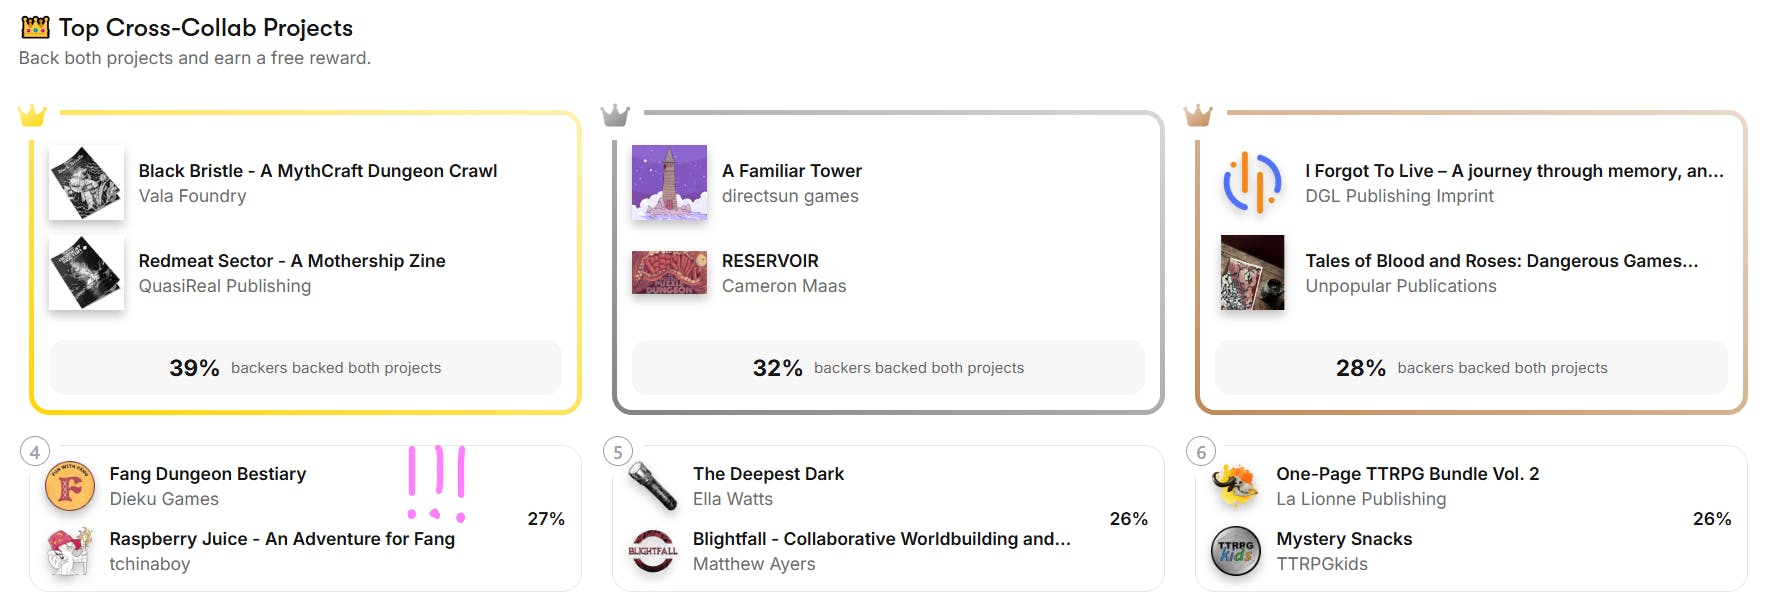Open Redmeat Sector - A Mothership Zine link
1772x607 pixels.
point(291,261)
